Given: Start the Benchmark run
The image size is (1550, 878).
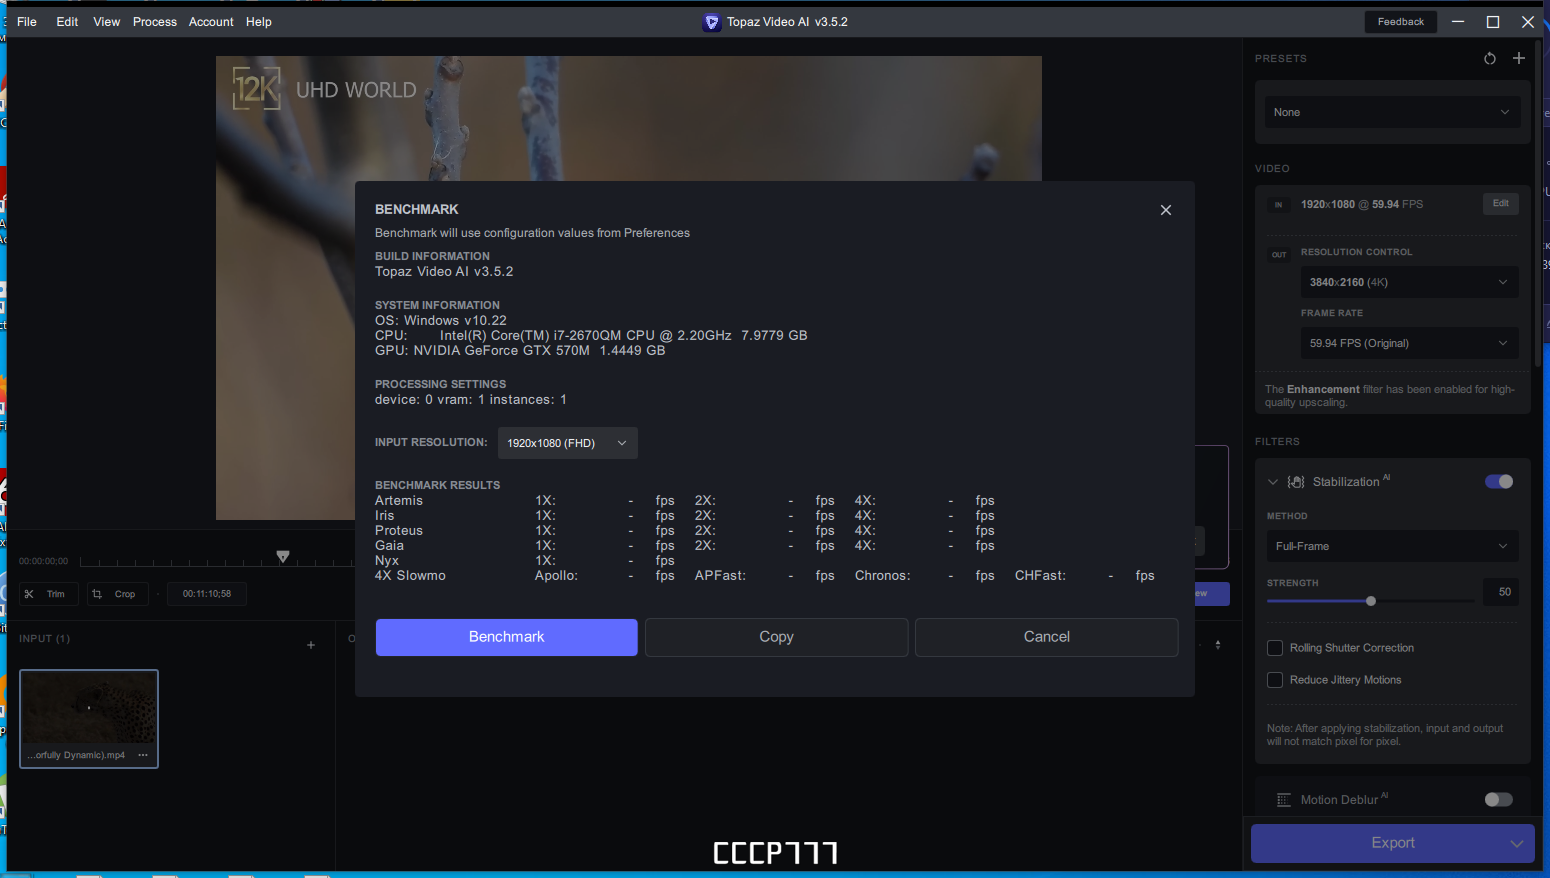Looking at the screenshot, I should tap(507, 637).
